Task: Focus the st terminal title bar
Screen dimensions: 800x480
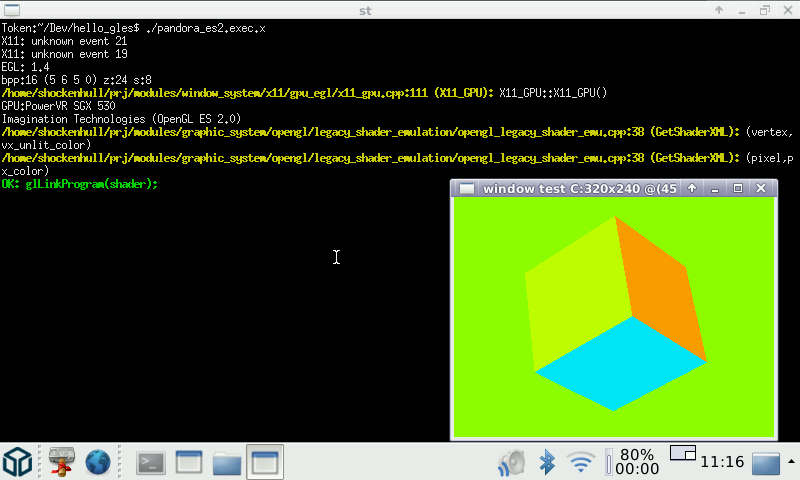Action: click(x=400, y=10)
